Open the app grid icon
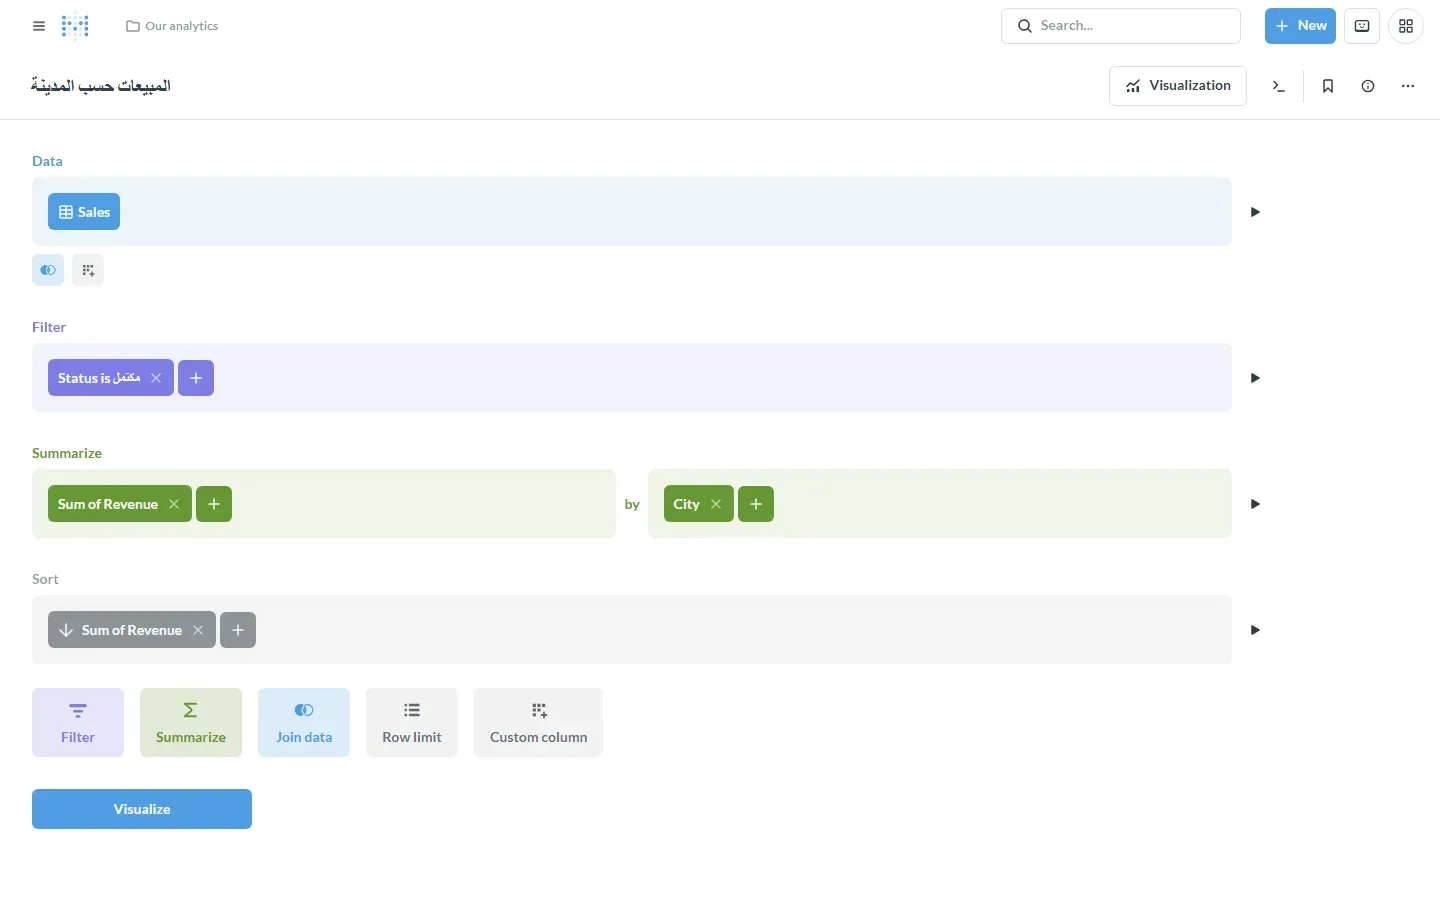 pos(1406,26)
